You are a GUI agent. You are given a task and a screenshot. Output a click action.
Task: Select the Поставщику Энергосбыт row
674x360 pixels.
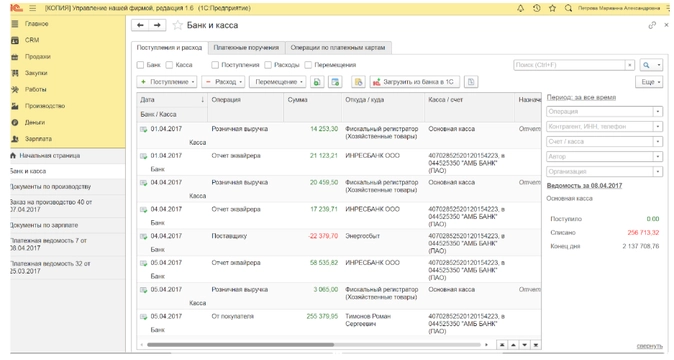pos(339,243)
